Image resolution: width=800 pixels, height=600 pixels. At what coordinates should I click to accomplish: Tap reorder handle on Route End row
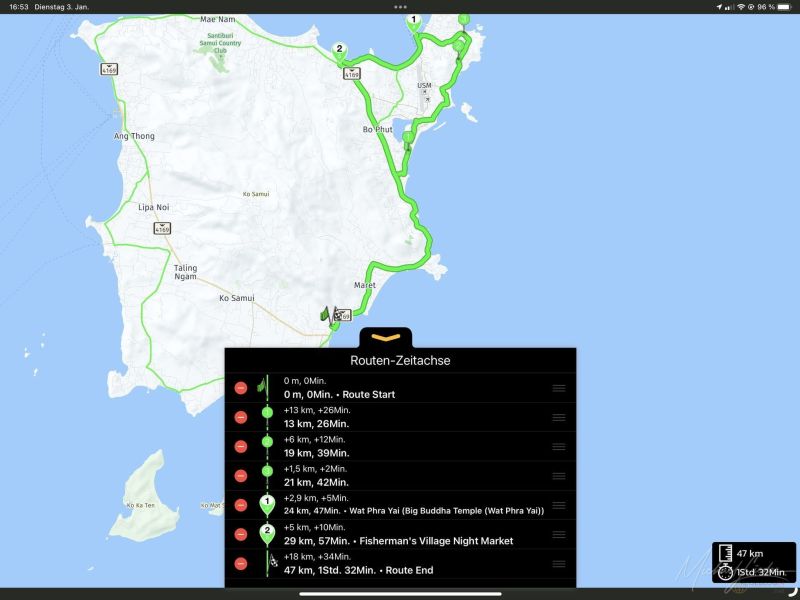(x=558, y=563)
